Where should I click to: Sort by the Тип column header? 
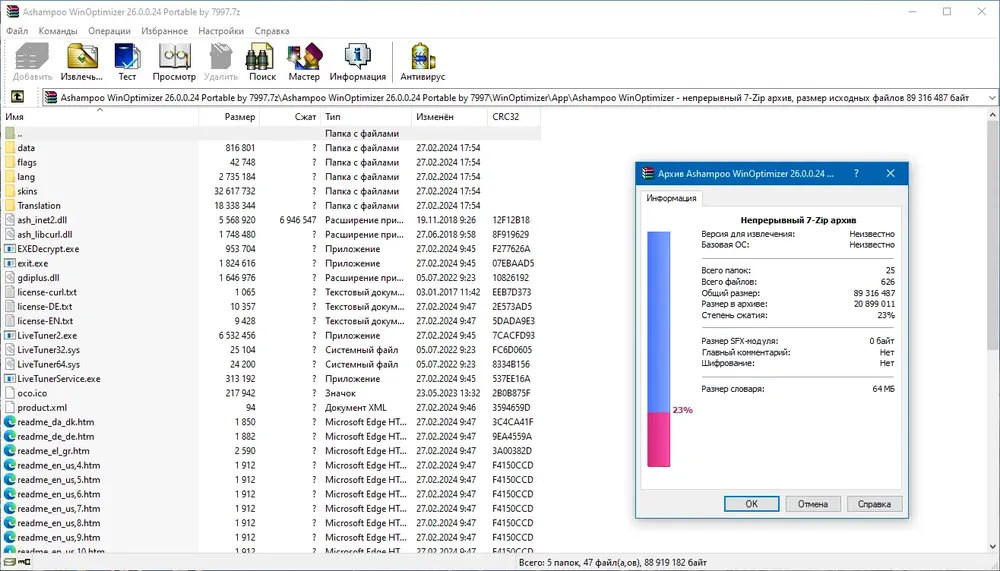[x=366, y=117]
